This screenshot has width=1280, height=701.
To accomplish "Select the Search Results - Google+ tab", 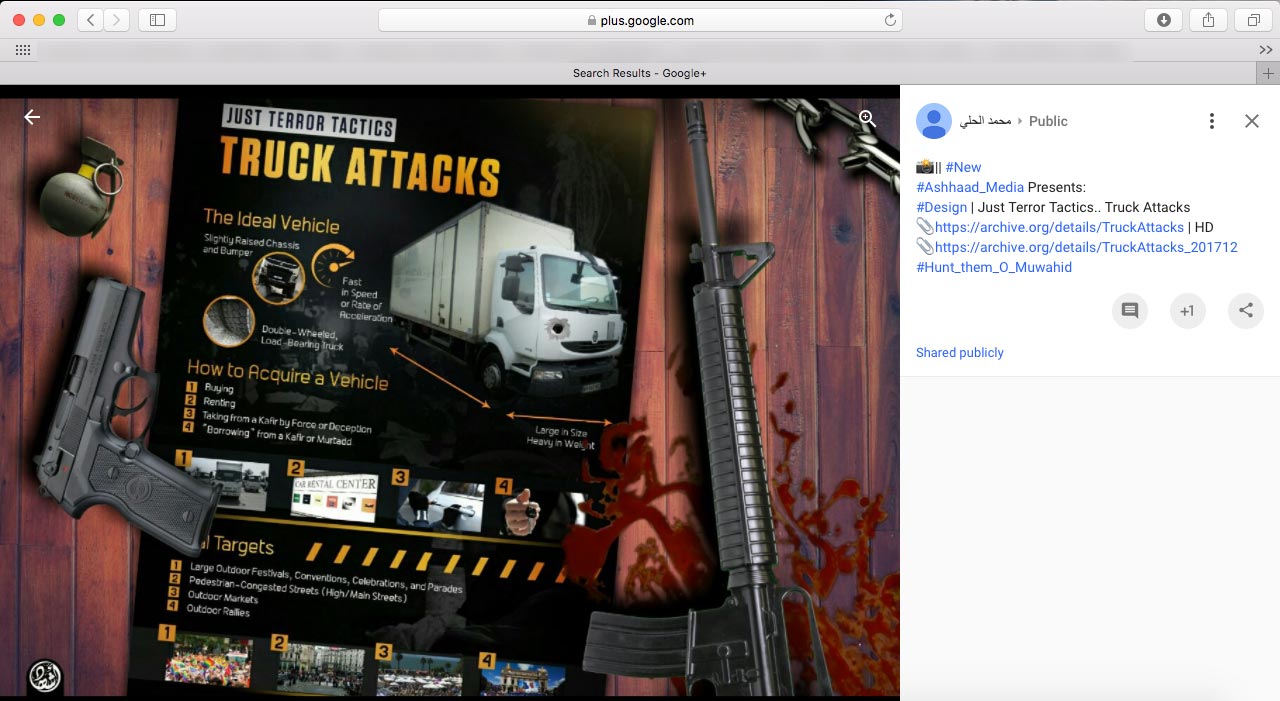I will pyautogui.click(x=639, y=73).
